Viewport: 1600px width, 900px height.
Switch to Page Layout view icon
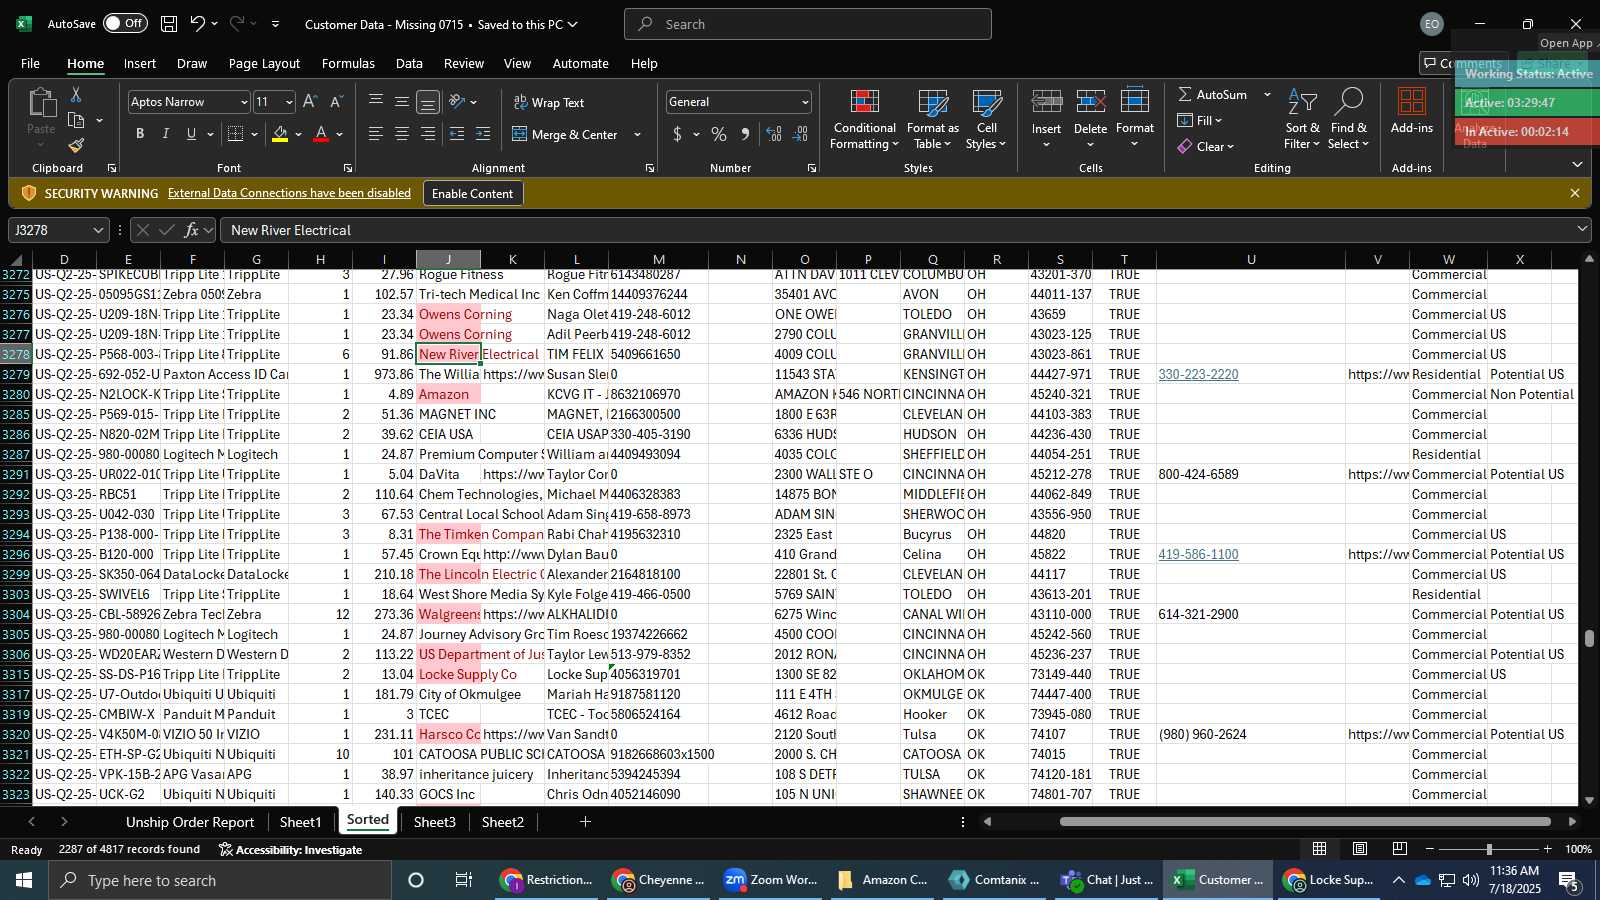point(1360,849)
